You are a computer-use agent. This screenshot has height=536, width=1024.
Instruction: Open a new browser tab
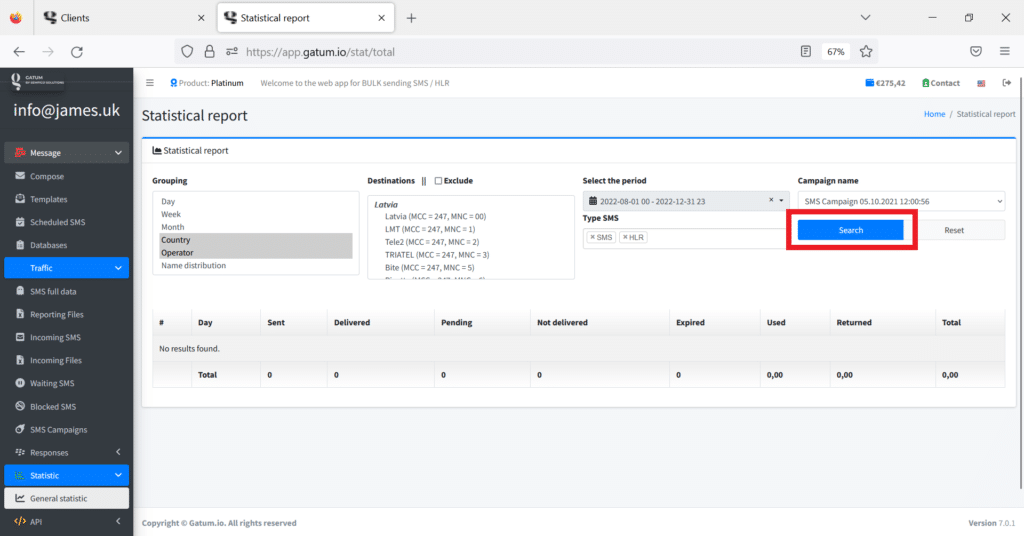pyautogui.click(x=411, y=18)
